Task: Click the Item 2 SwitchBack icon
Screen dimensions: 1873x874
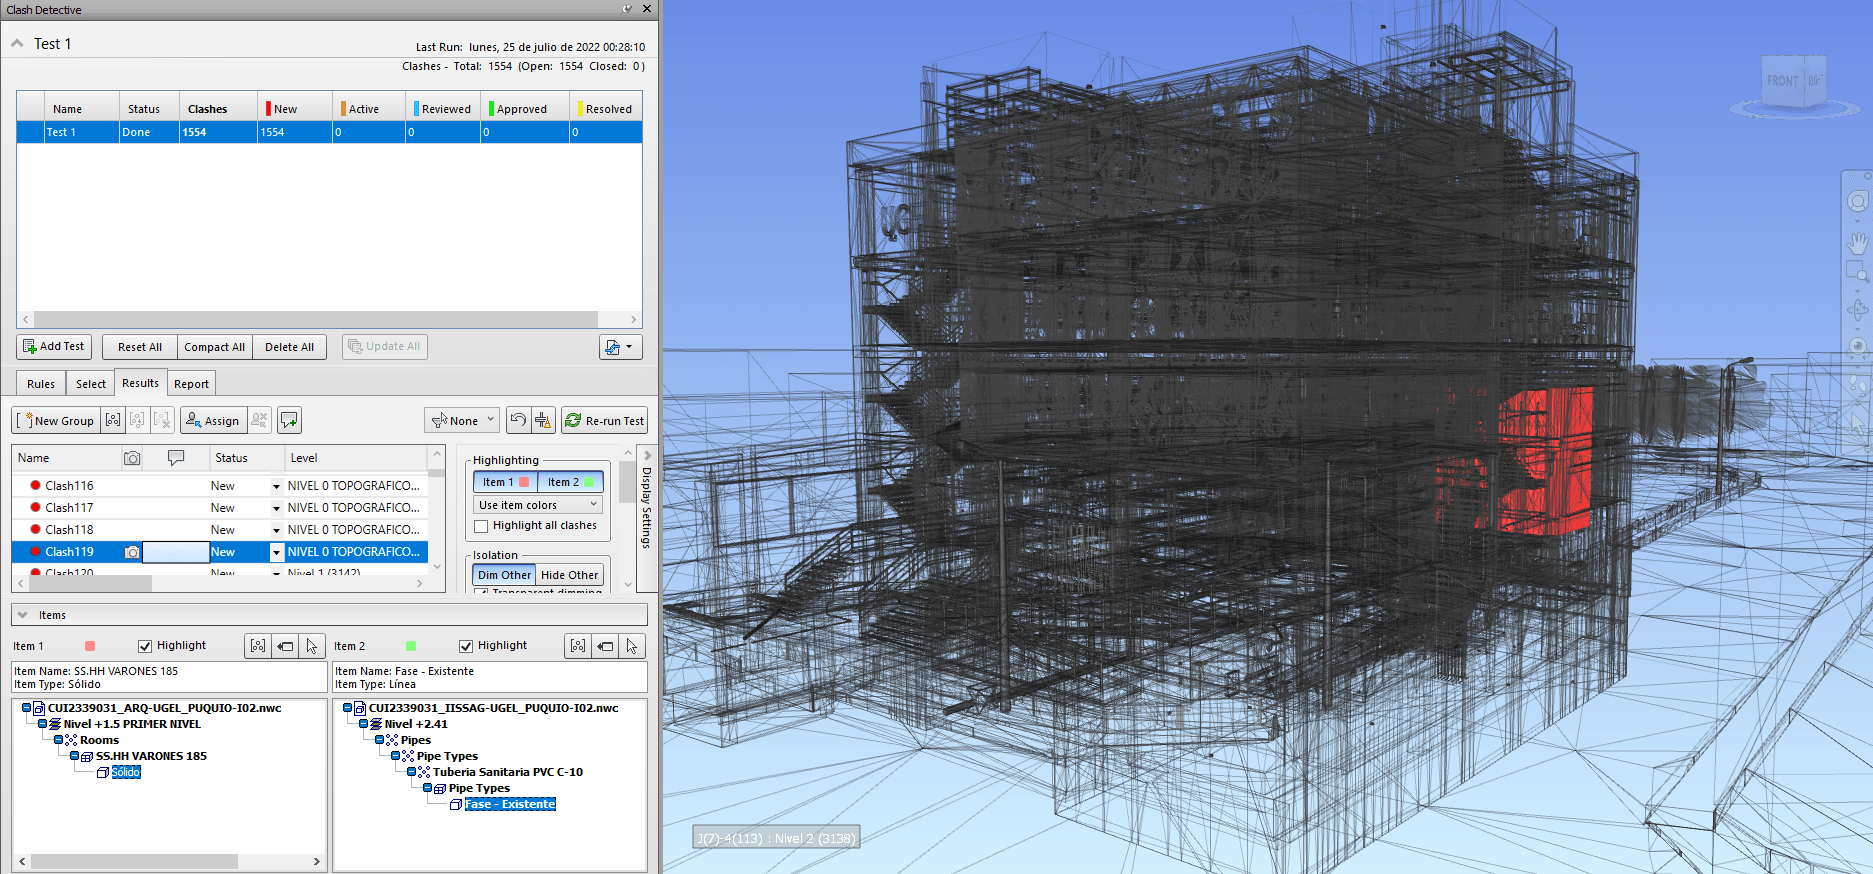Action: (x=605, y=646)
